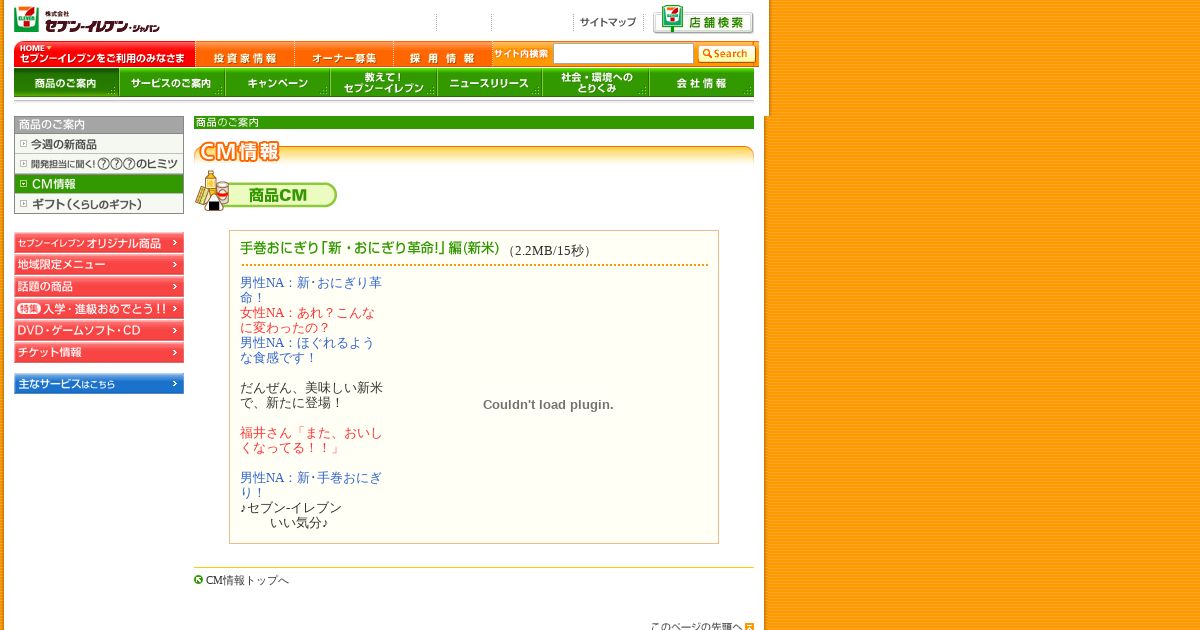Open DVD・ゲームソフト・CD red button
Image resolution: width=1200 pixels, height=630 pixels.
pos(99,331)
